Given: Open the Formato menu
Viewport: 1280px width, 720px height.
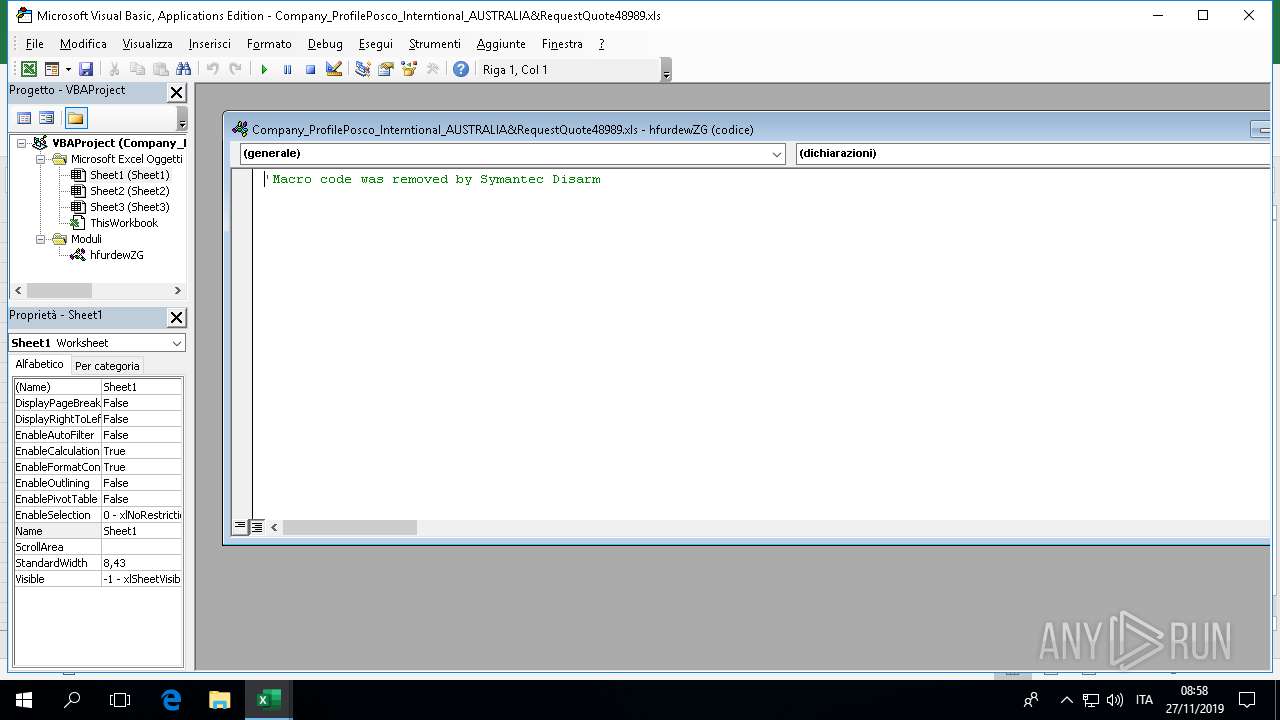Looking at the screenshot, I should tap(269, 44).
